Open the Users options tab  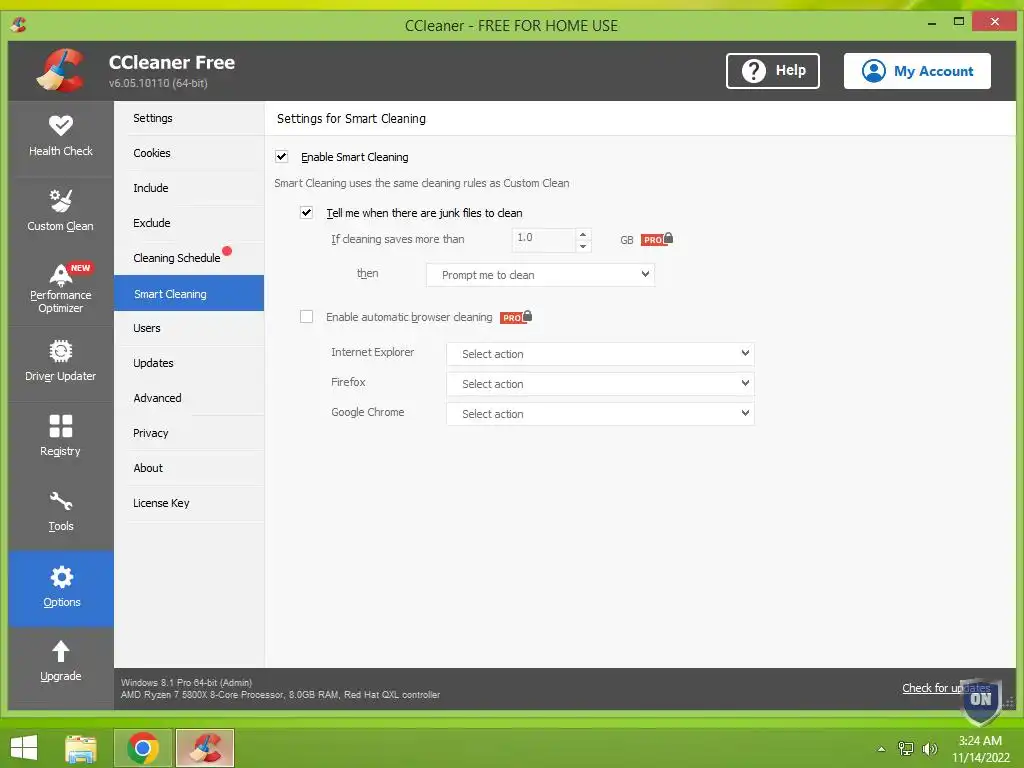pyautogui.click(x=189, y=328)
